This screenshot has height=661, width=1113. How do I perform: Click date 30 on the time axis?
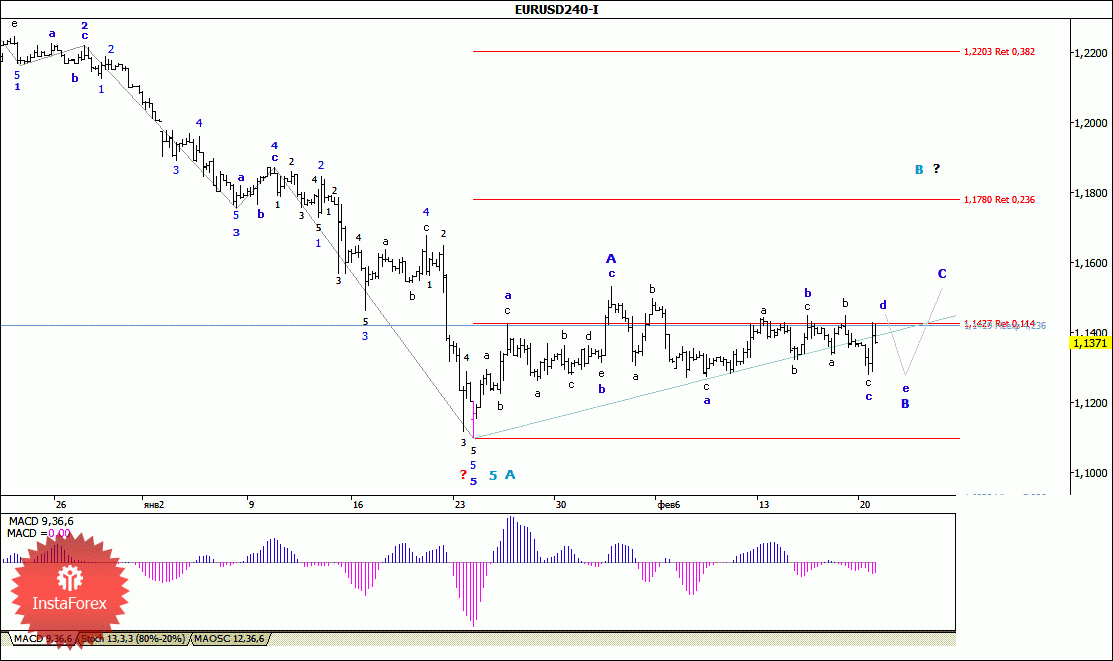pos(561,505)
